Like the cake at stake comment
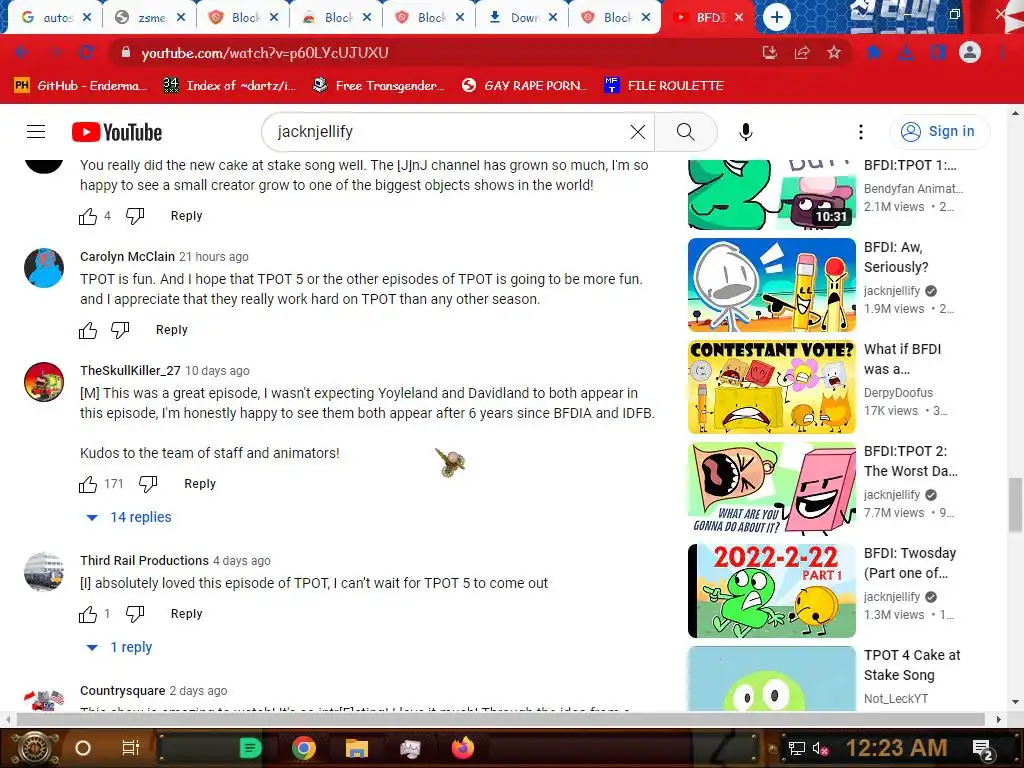Image resolution: width=1024 pixels, height=768 pixels. 88,216
